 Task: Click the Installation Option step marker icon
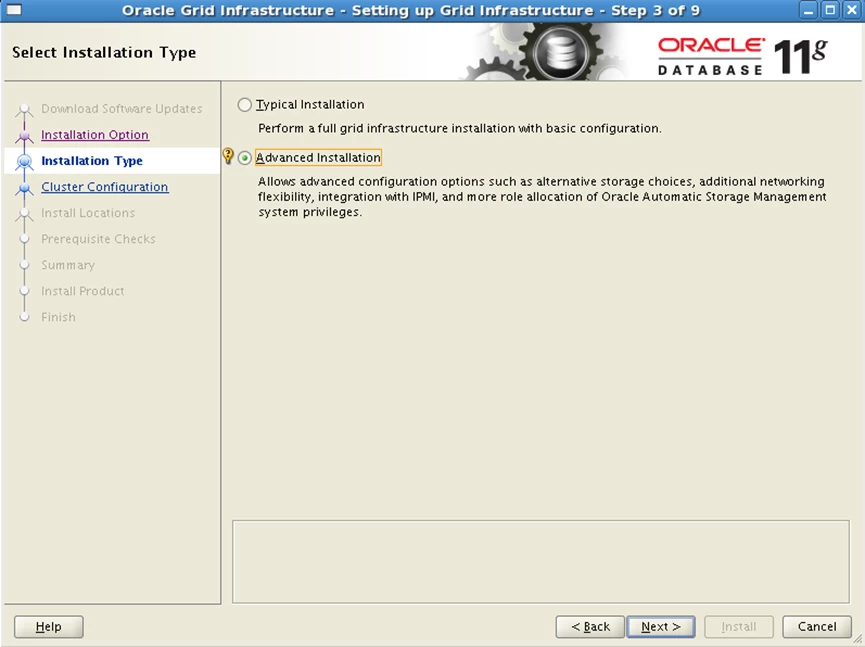[24, 135]
